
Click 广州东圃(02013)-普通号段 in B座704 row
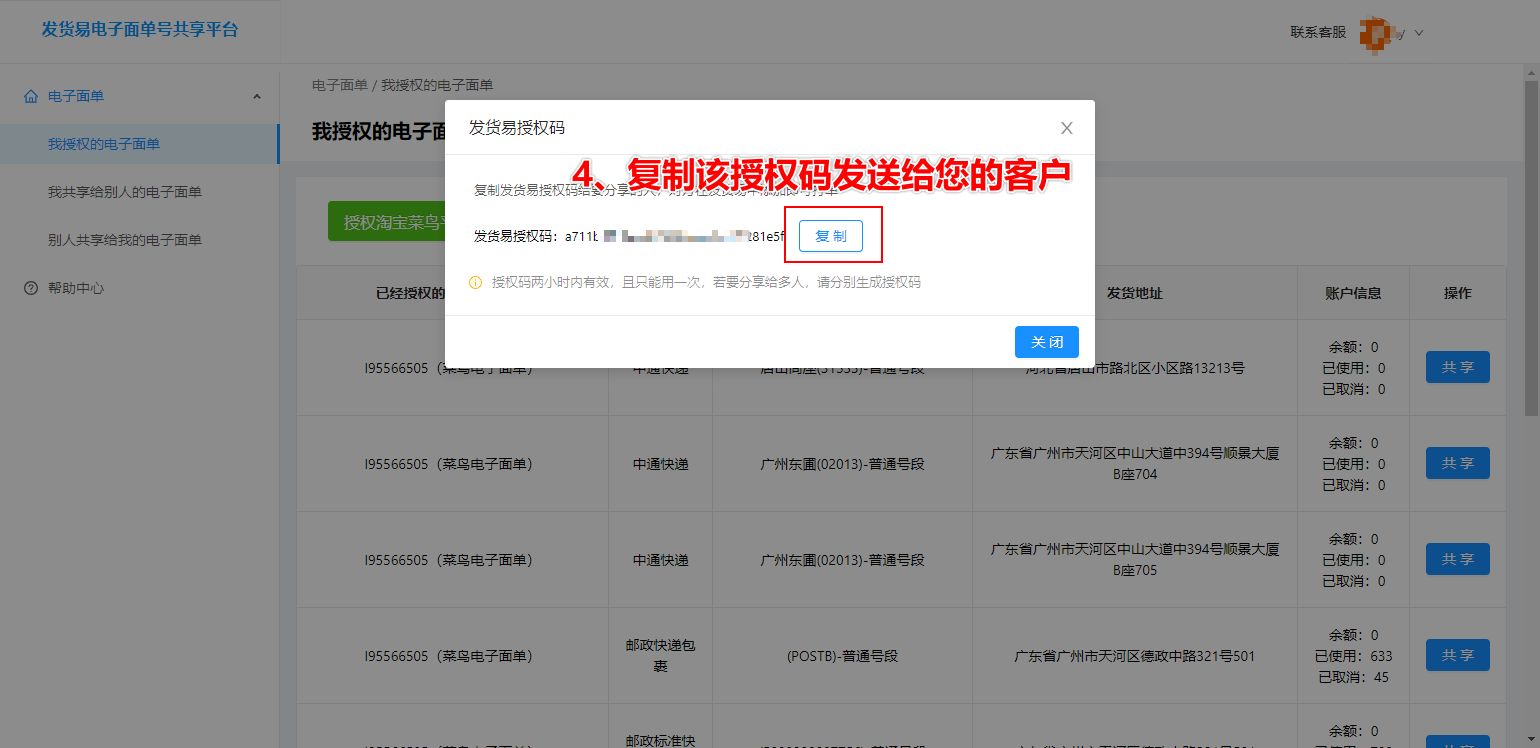[x=842, y=464]
